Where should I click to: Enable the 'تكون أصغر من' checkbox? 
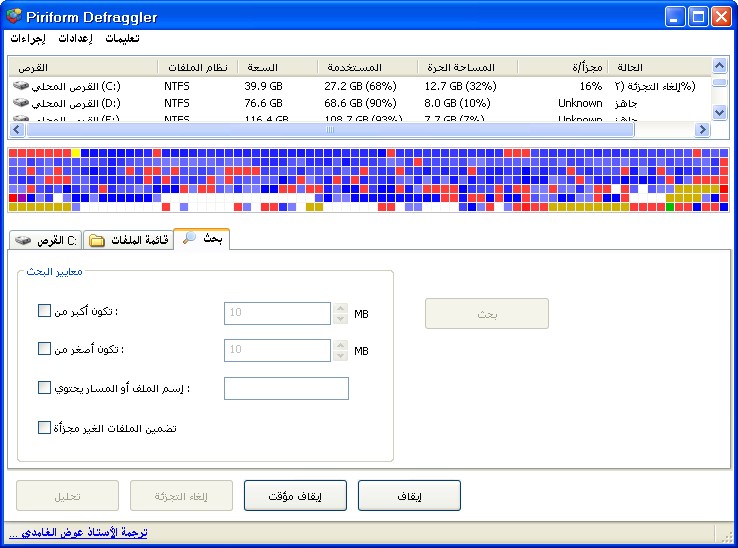pos(44,349)
